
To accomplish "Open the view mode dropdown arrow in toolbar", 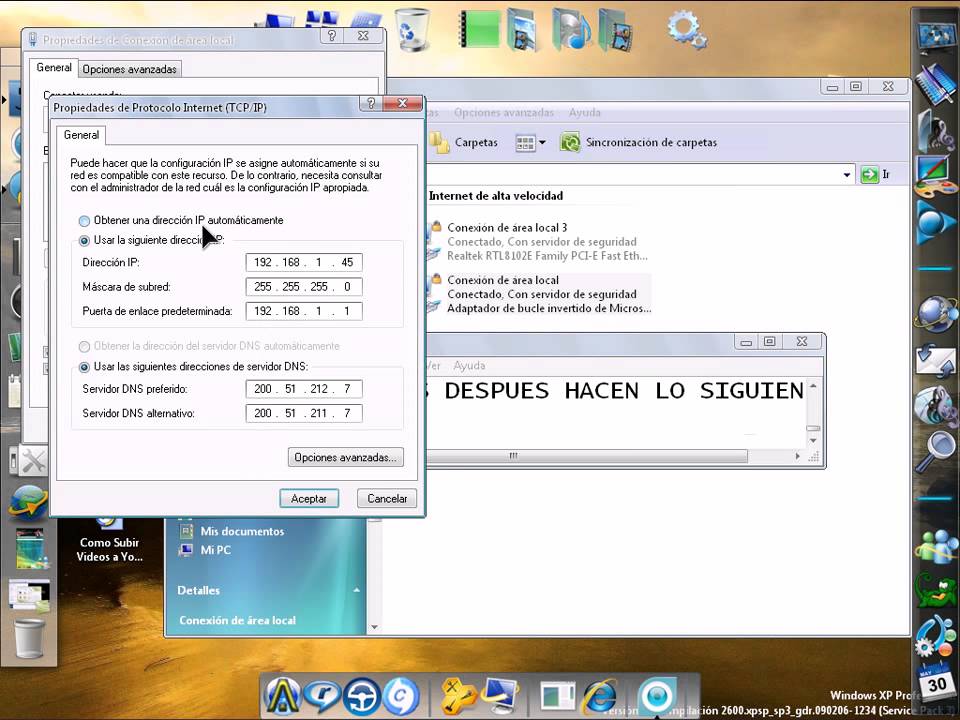I will click(x=542, y=143).
